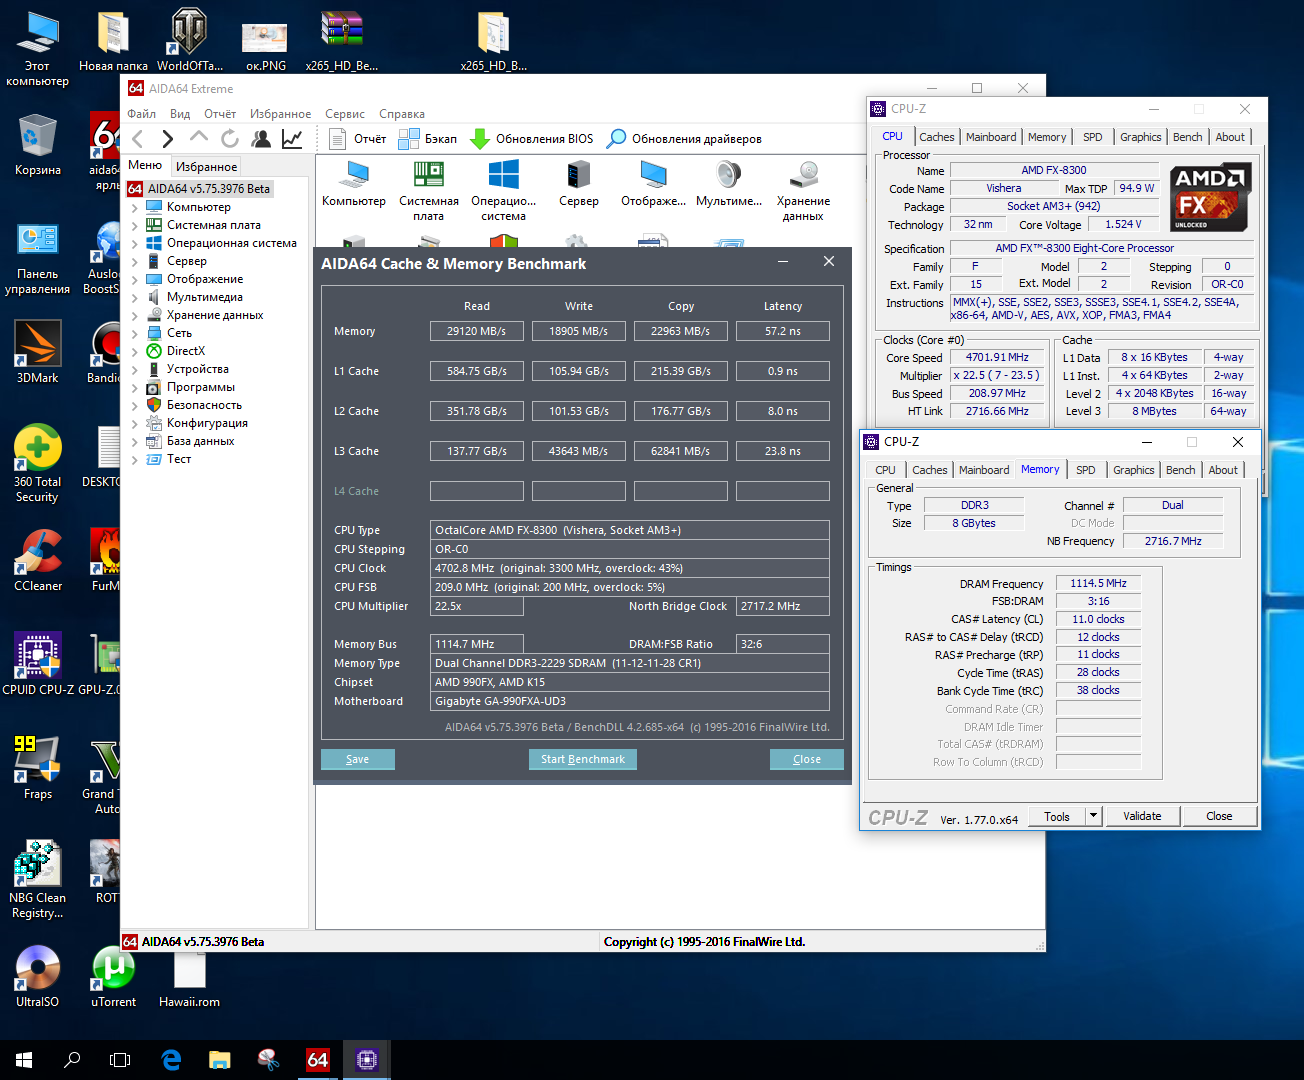Expand the Системная плата tree node
Viewport: 1304px width, 1080px height.
click(135, 225)
